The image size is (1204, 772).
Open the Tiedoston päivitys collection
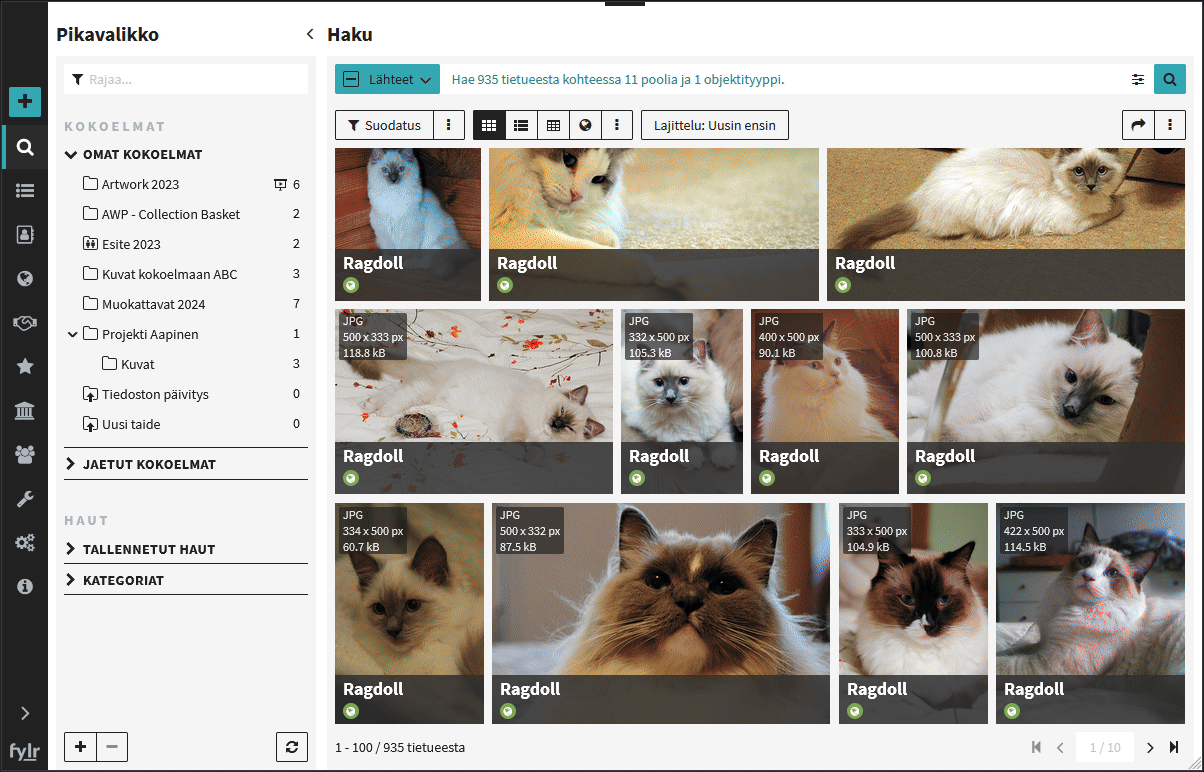click(155, 394)
